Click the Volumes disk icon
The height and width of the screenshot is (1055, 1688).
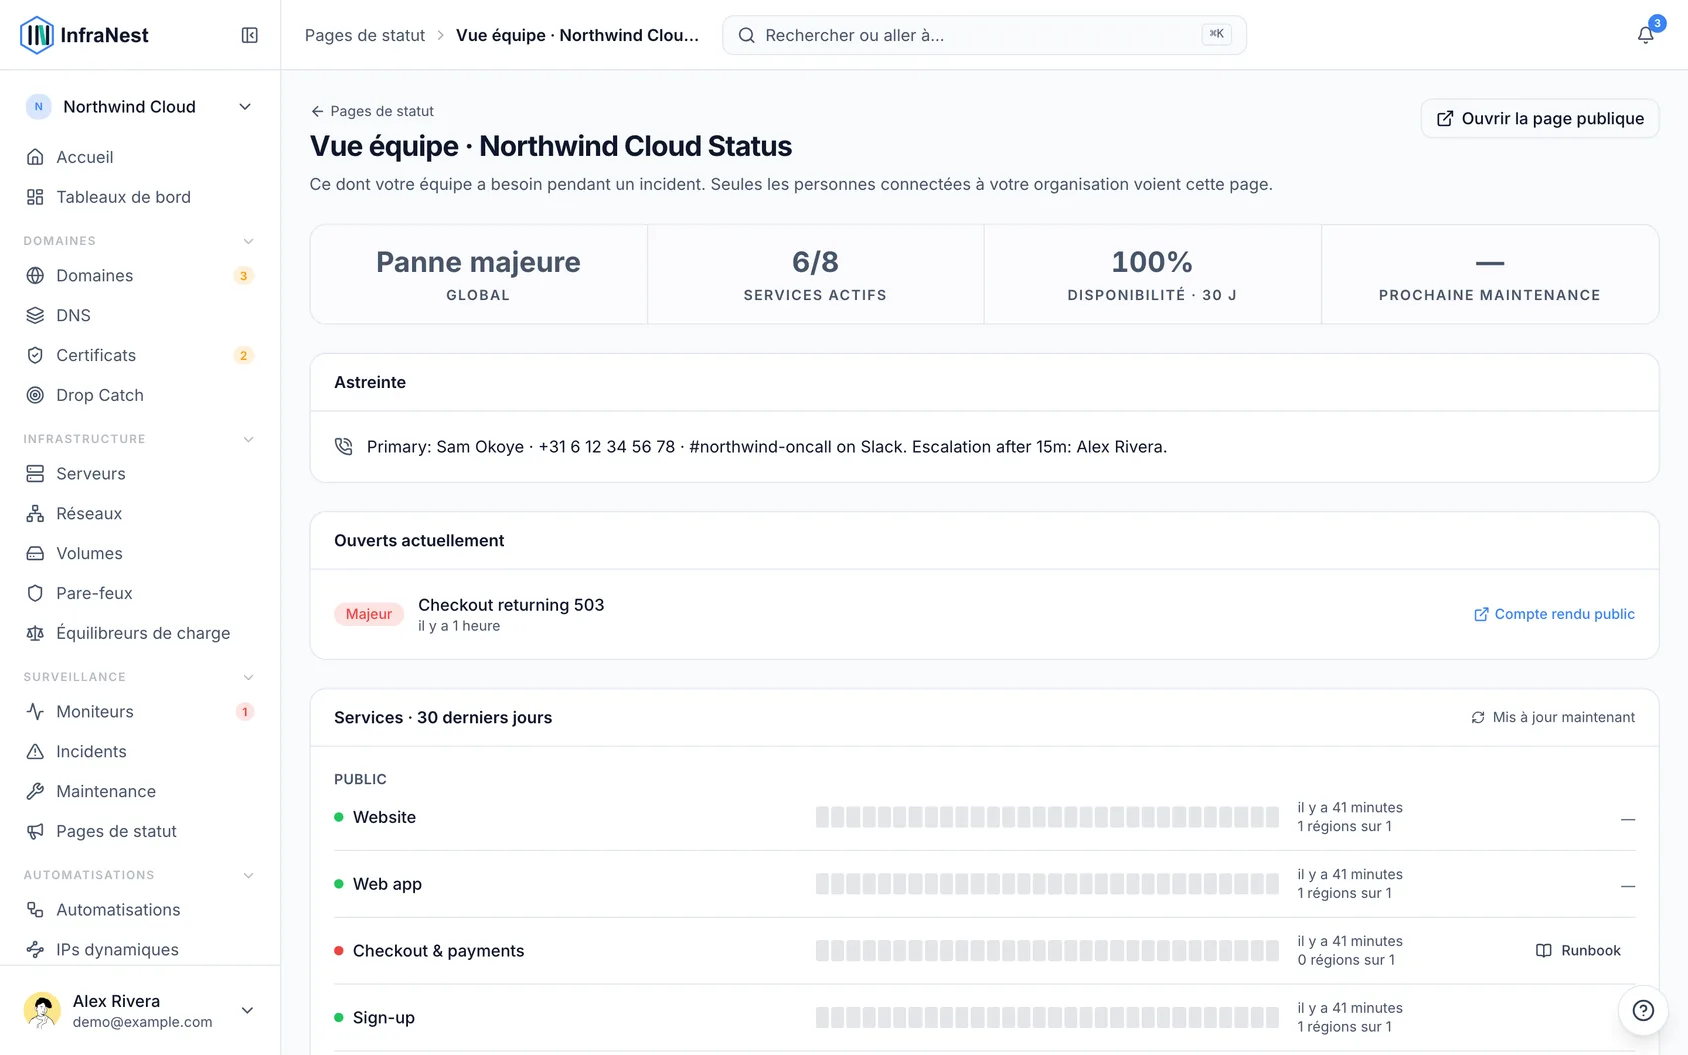point(35,553)
